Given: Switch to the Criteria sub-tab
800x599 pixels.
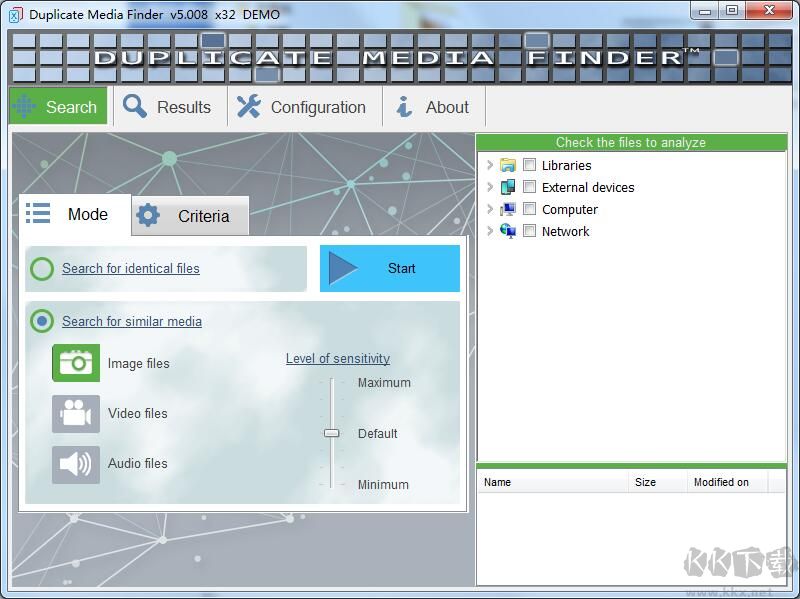Looking at the screenshot, I should tap(190, 216).
